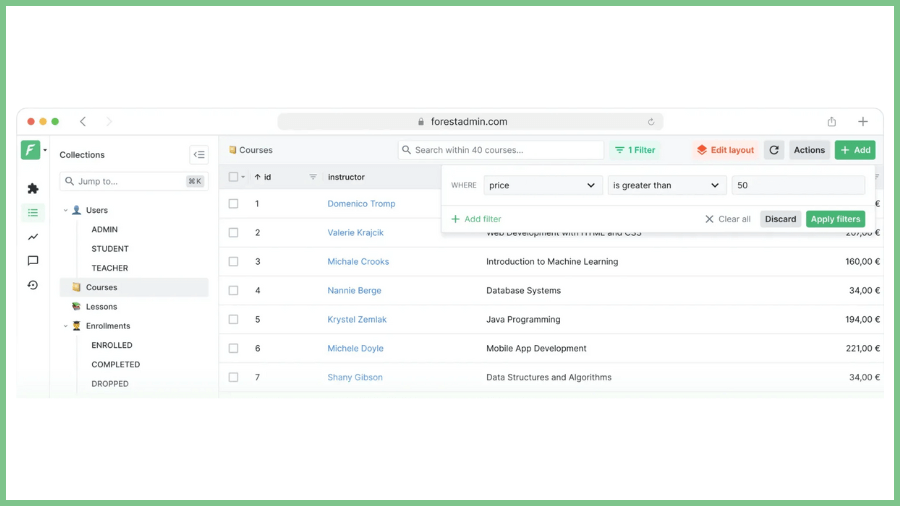
Task: Open the 'is greater than' operator dropdown
Action: click(666, 185)
